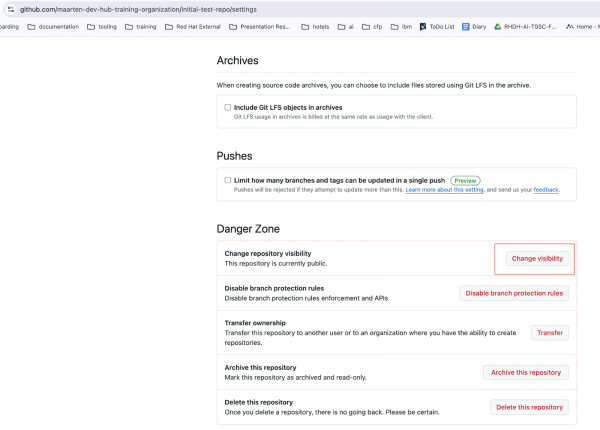Viewport: 600px width, 430px height.
Task: Check the limit branches and tags push option
Action: point(228,180)
